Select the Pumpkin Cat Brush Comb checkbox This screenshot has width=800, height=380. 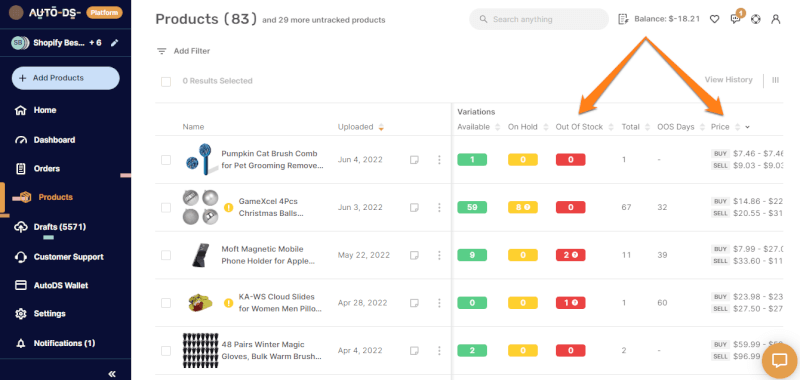(166, 160)
